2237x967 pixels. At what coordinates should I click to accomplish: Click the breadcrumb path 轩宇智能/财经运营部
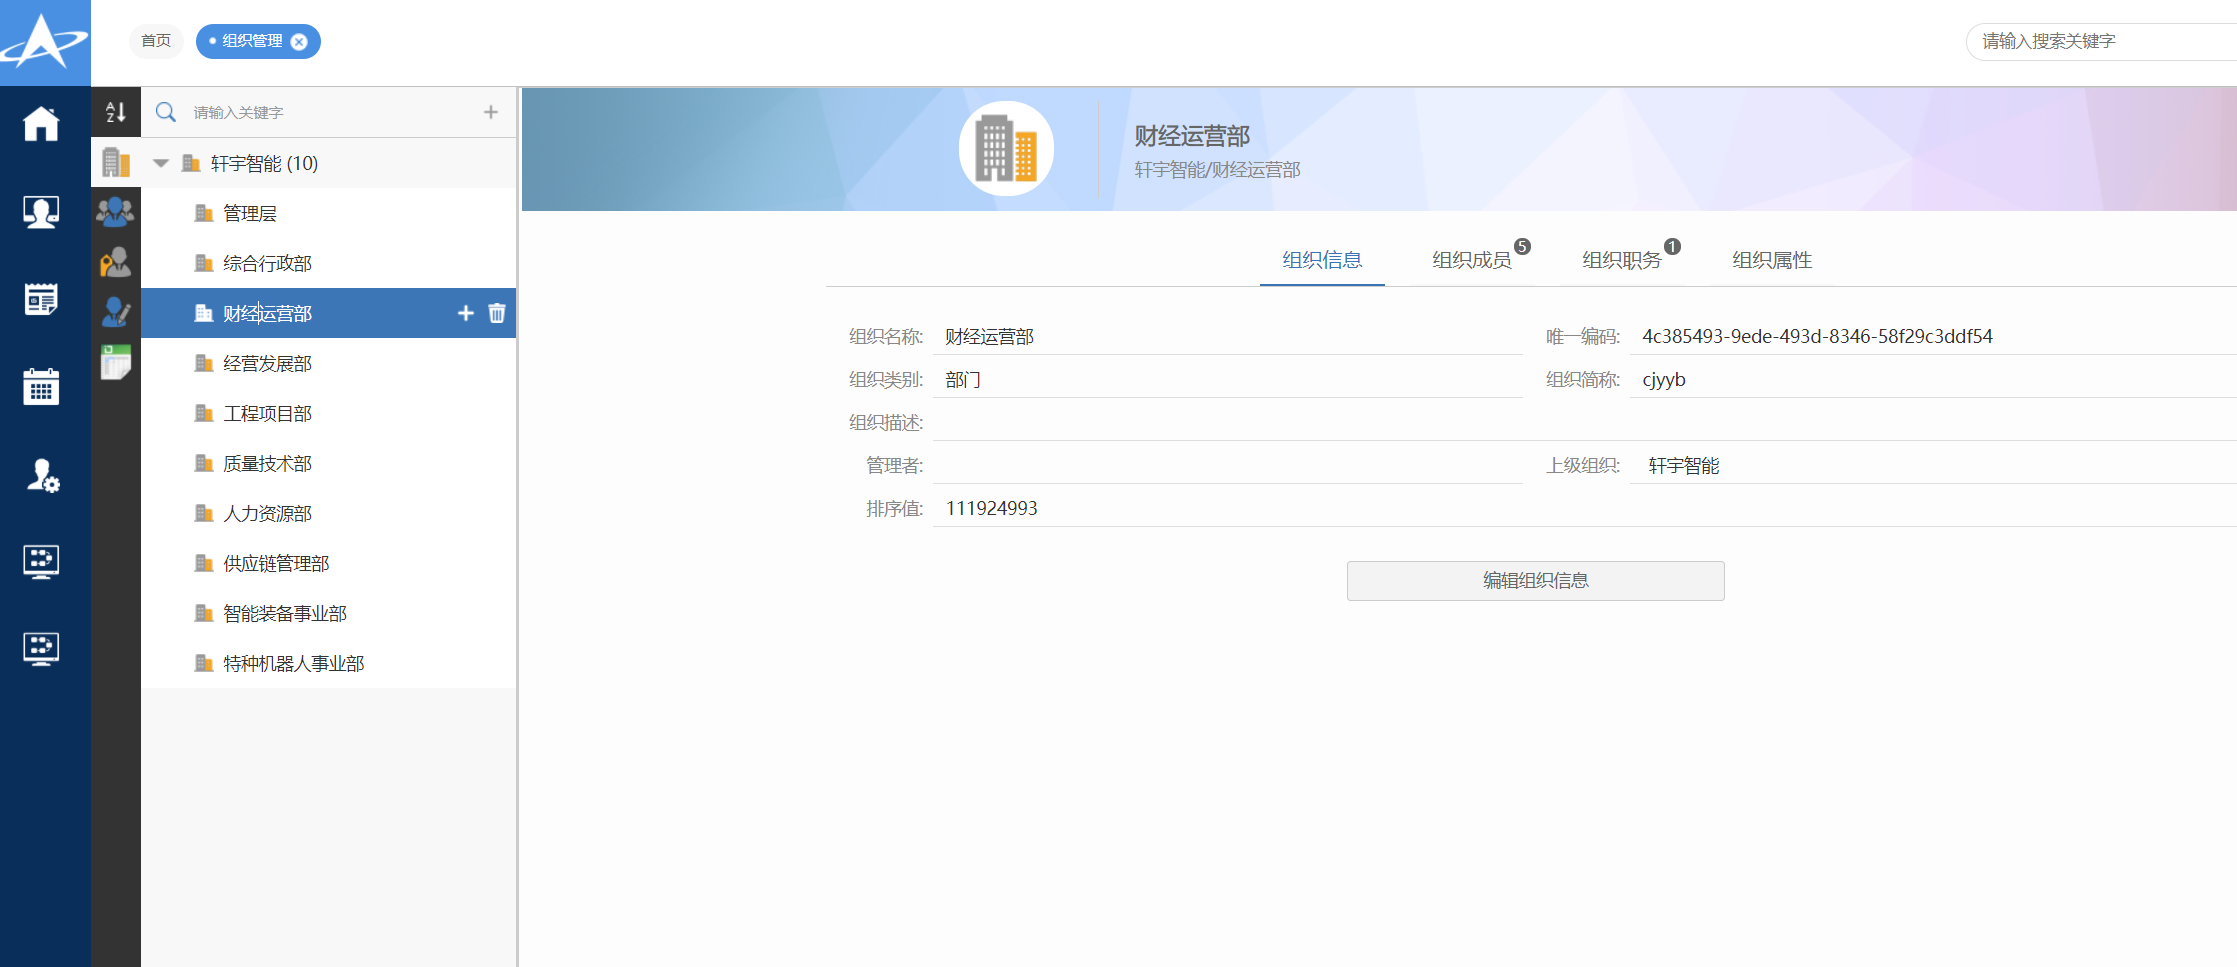click(x=1217, y=170)
